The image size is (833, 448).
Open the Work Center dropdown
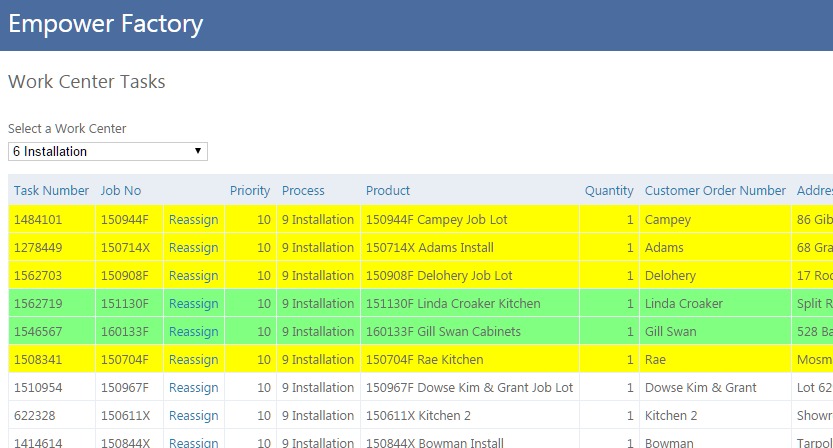tap(108, 152)
